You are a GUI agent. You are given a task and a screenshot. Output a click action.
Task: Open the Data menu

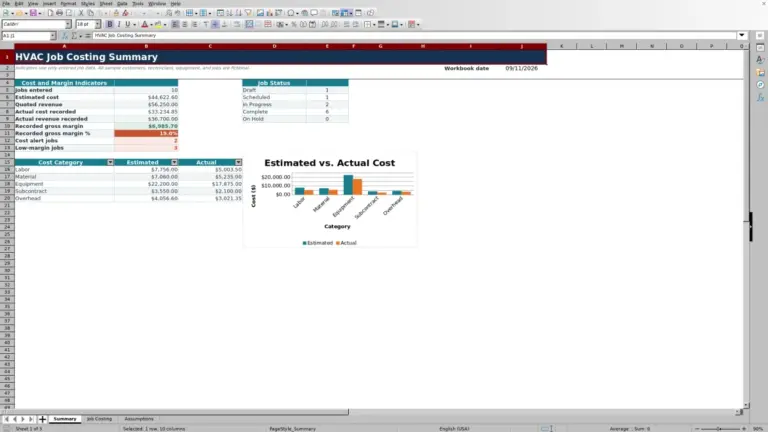(122, 3)
